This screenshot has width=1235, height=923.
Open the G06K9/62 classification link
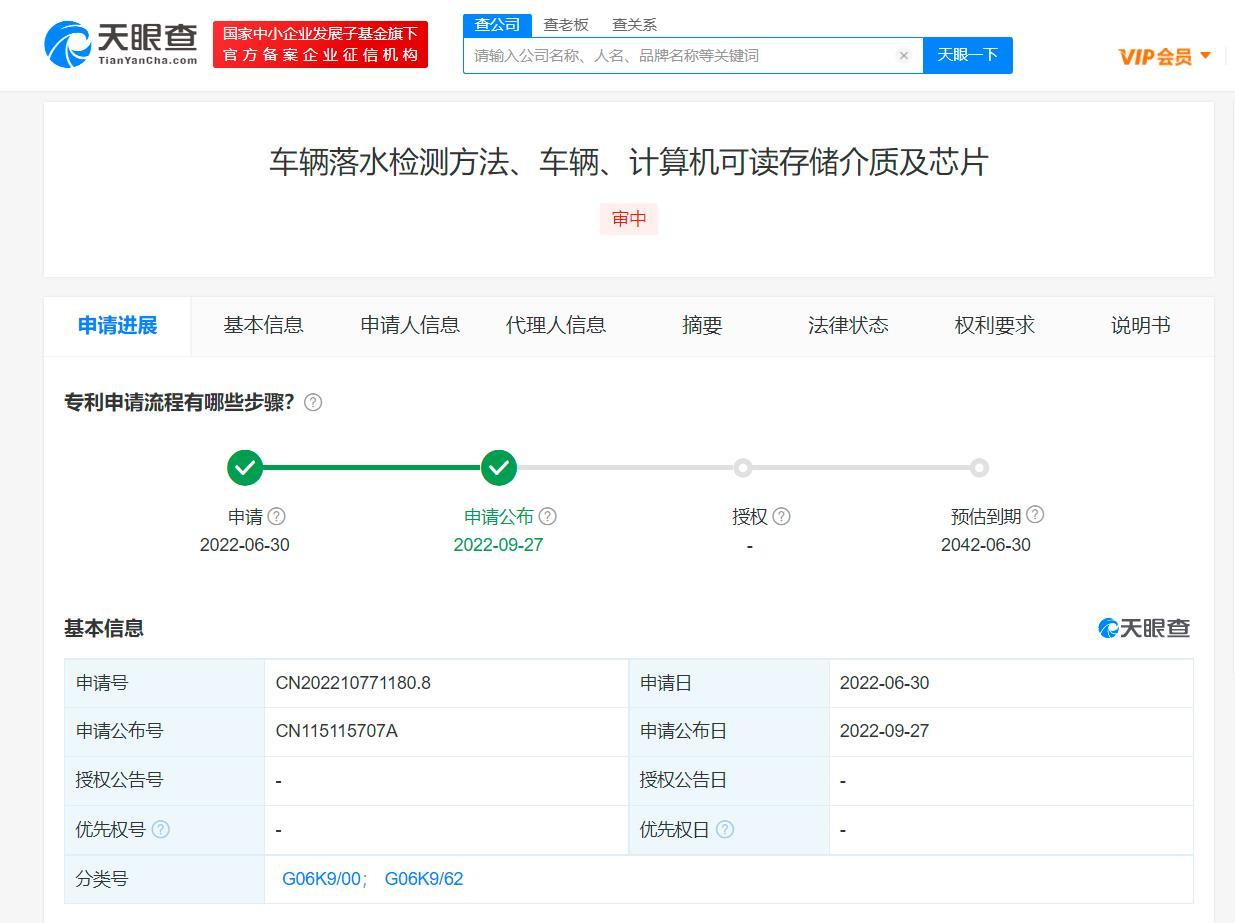tap(424, 879)
